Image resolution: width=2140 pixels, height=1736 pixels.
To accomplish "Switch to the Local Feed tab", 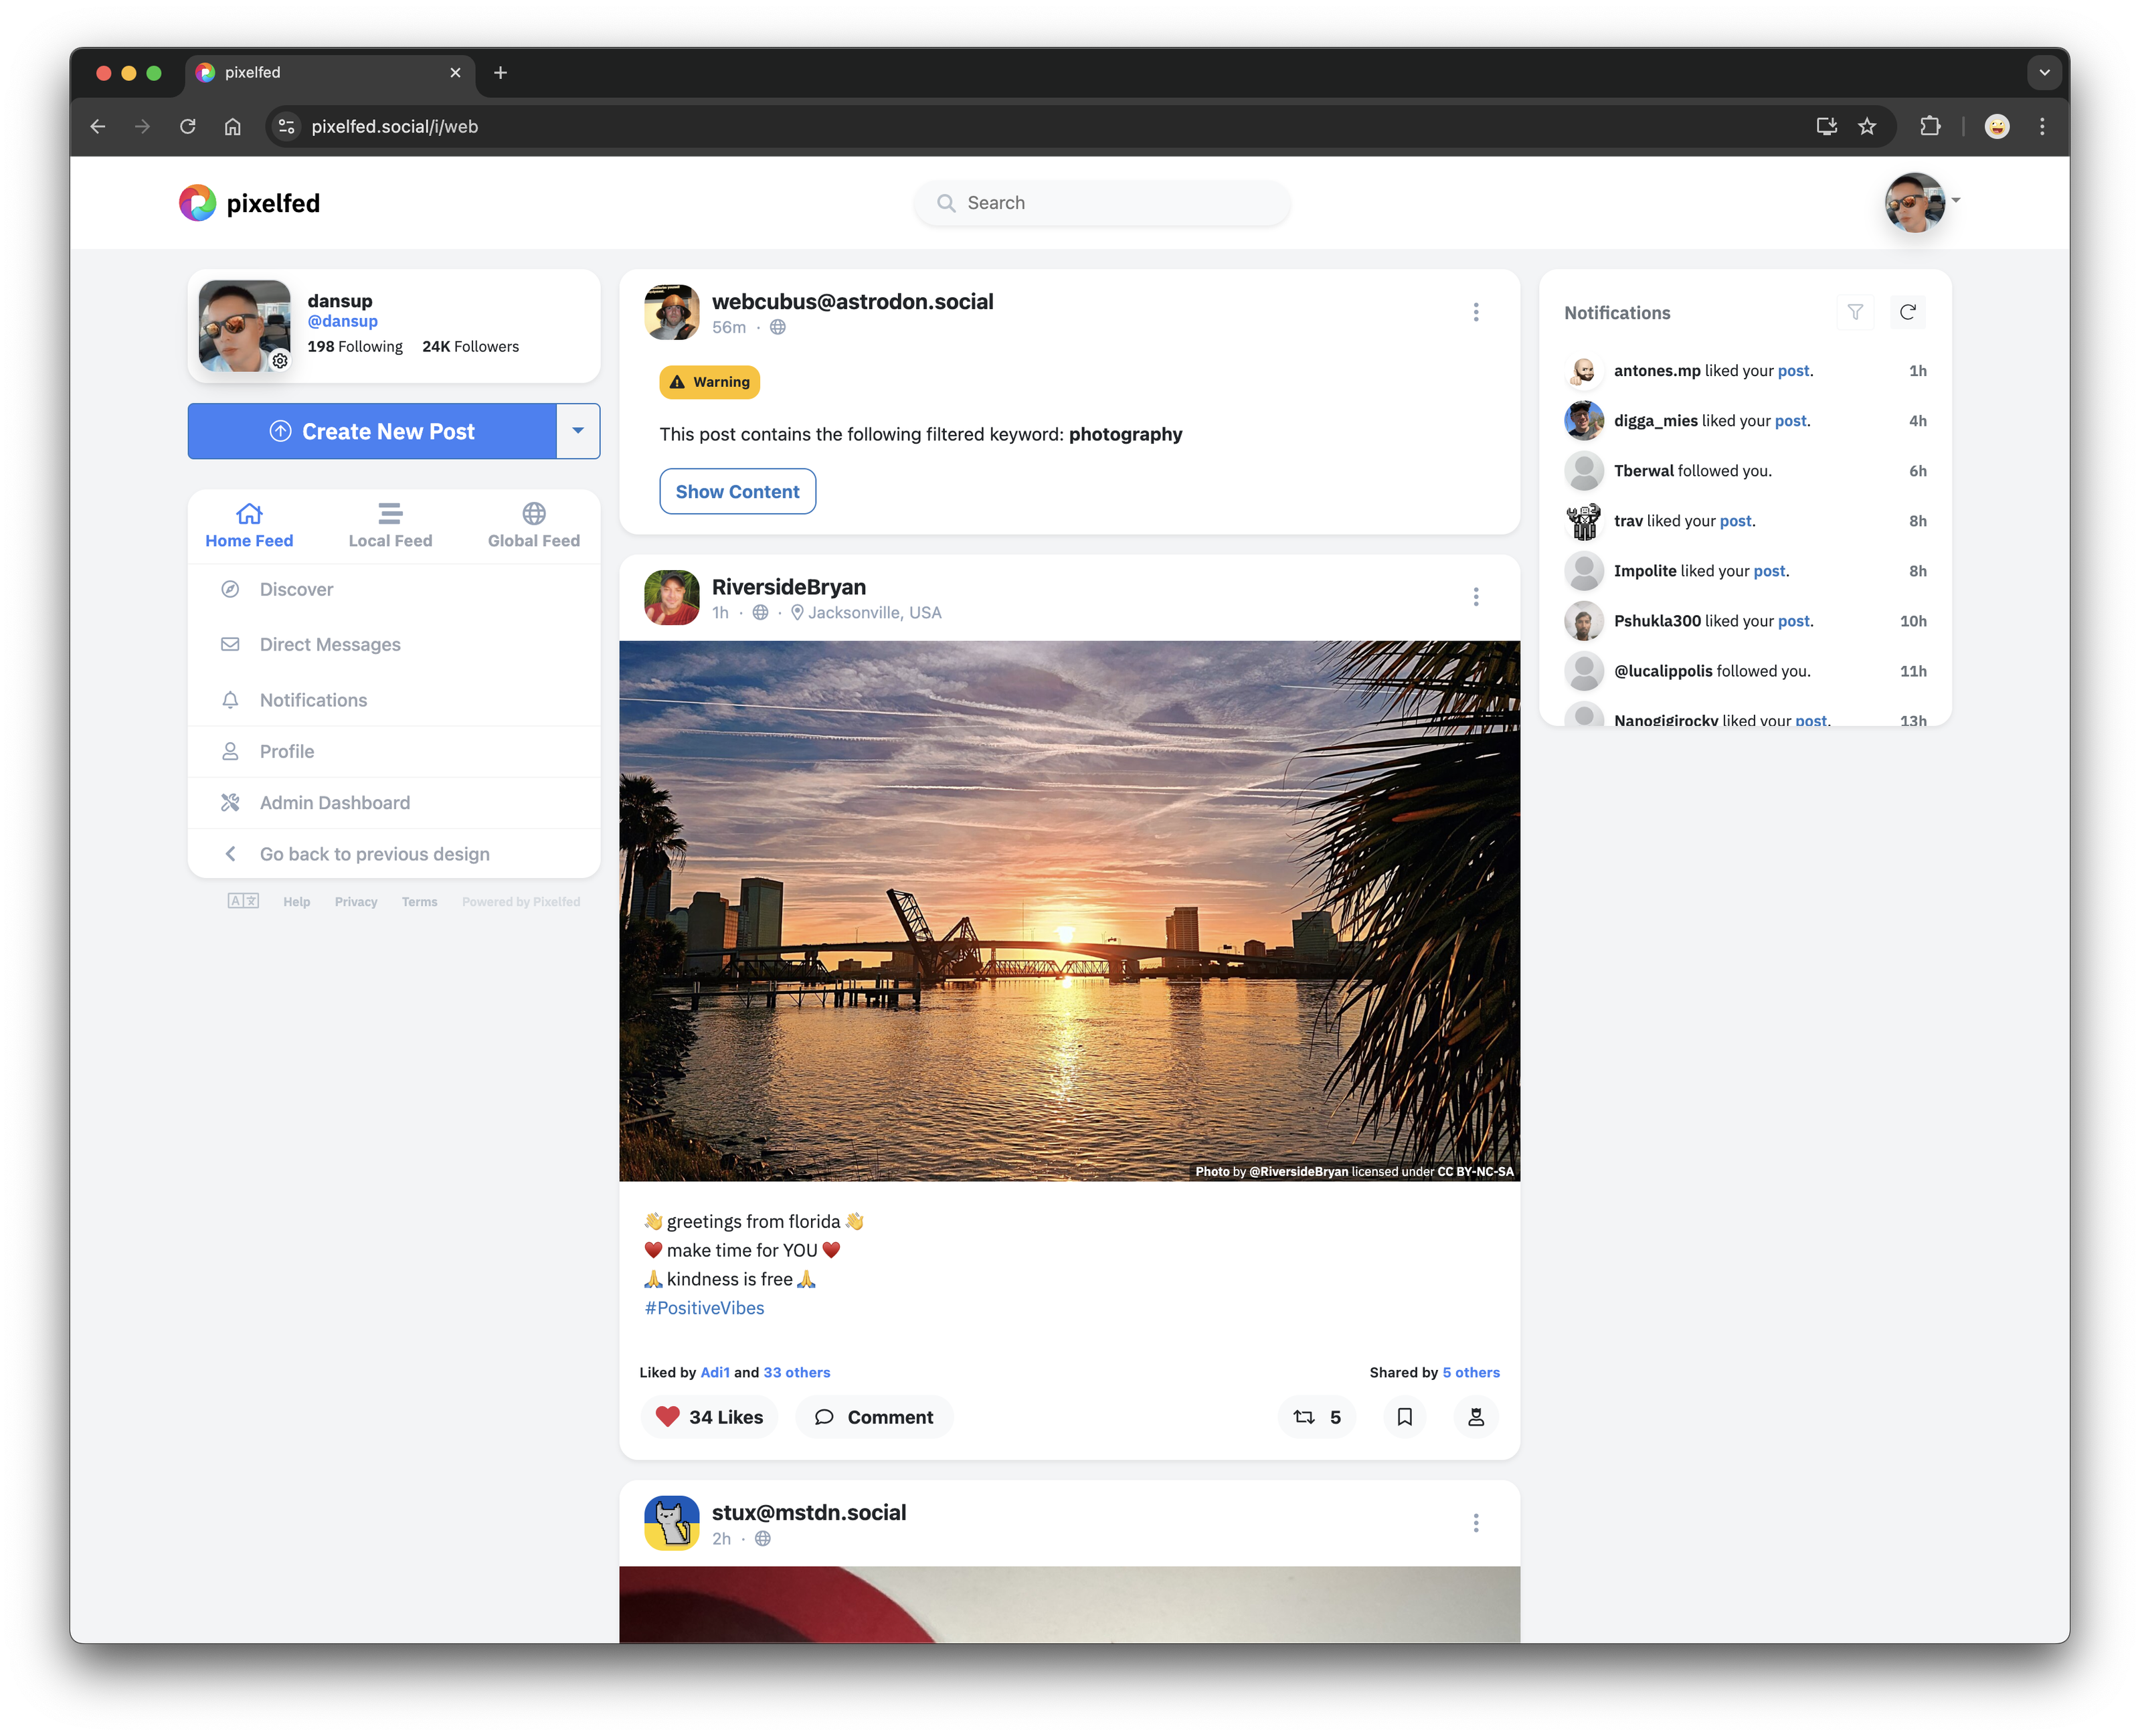I will [390, 525].
